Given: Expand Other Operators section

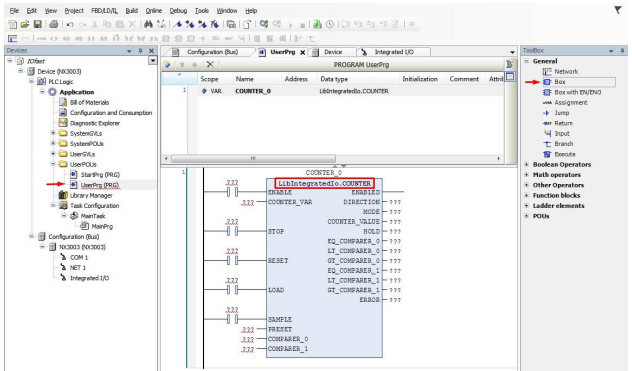Looking at the screenshot, I should 526,185.
